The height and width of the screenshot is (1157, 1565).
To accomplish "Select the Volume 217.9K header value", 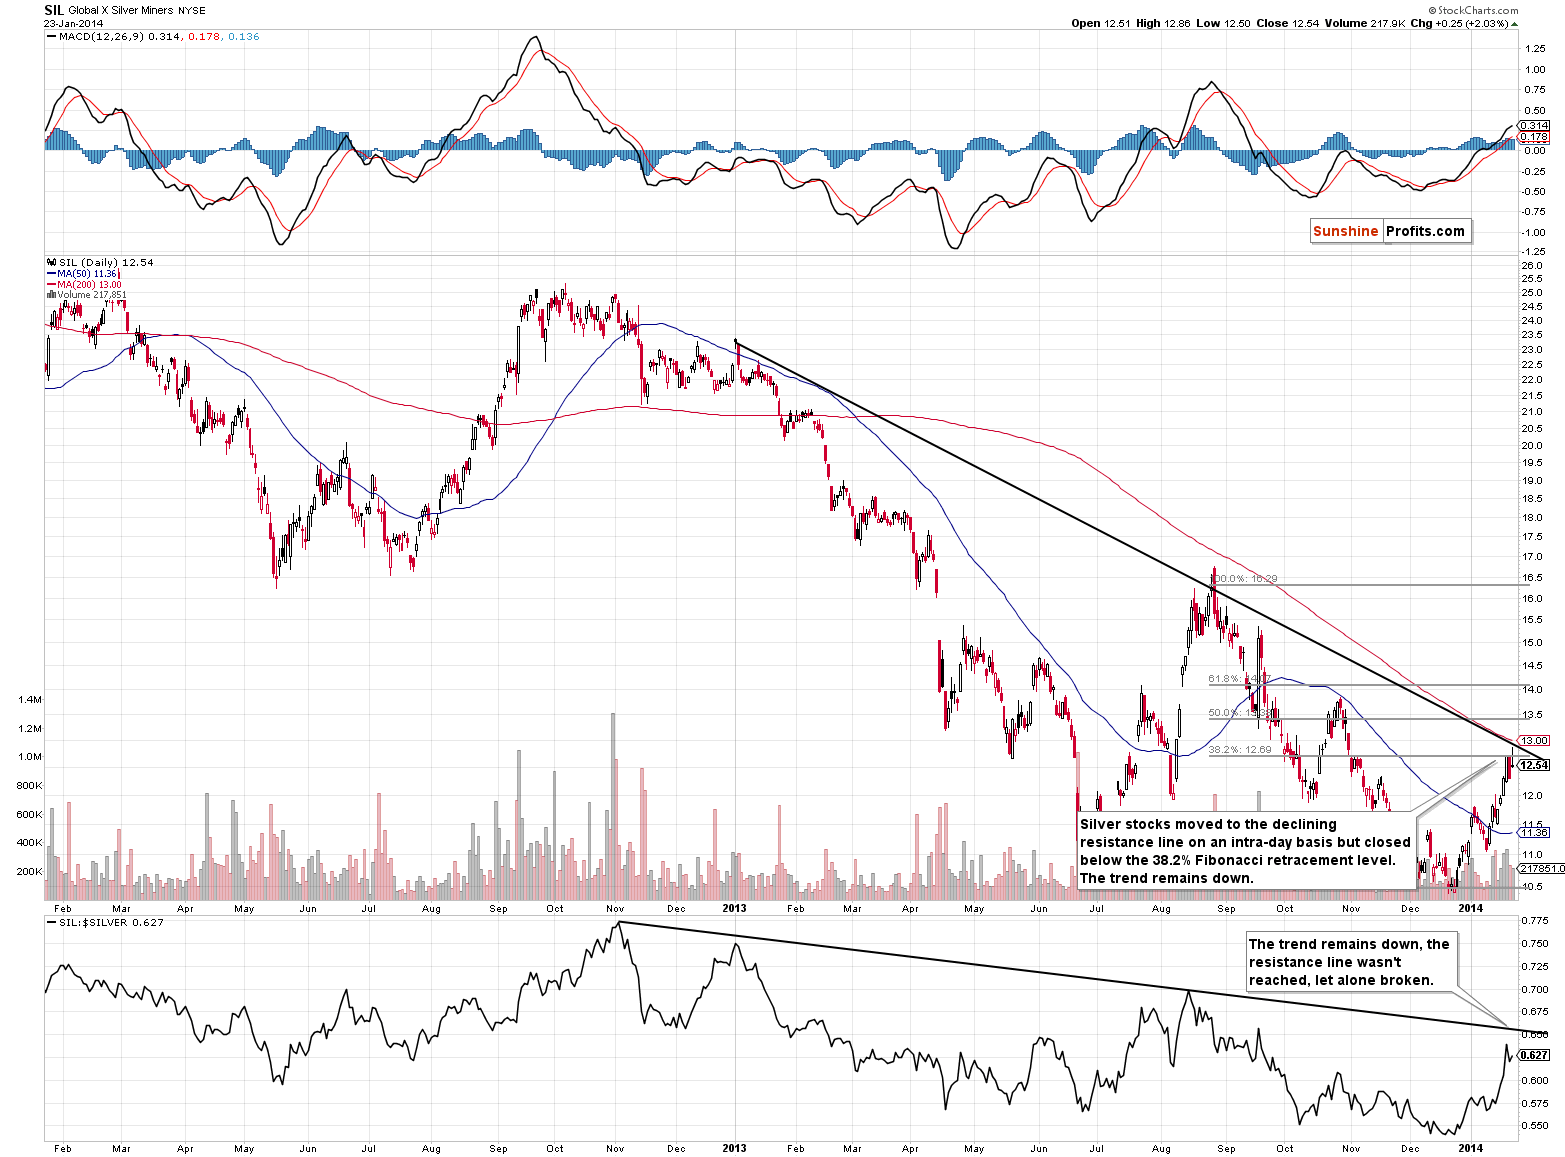I will (1365, 23).
